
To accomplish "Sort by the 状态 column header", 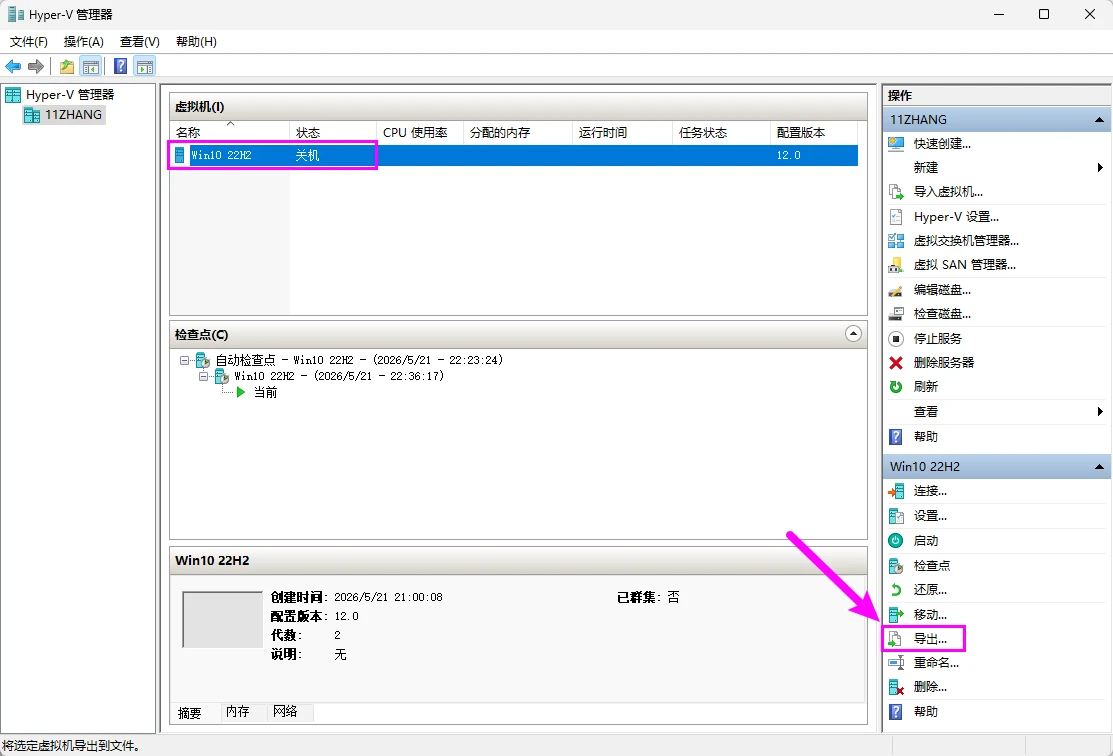I will click(332, 133).
